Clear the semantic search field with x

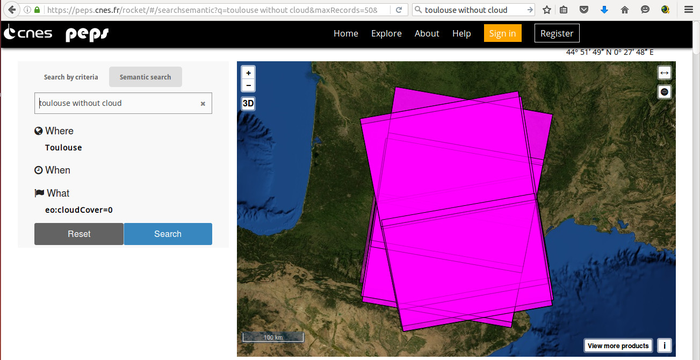203,104
